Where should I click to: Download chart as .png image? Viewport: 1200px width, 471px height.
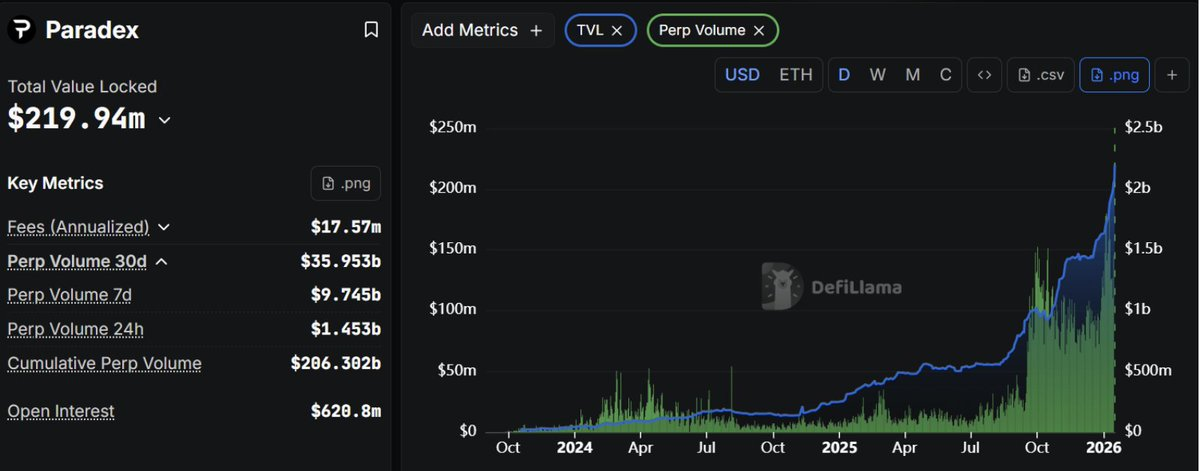pos(1114,75)
